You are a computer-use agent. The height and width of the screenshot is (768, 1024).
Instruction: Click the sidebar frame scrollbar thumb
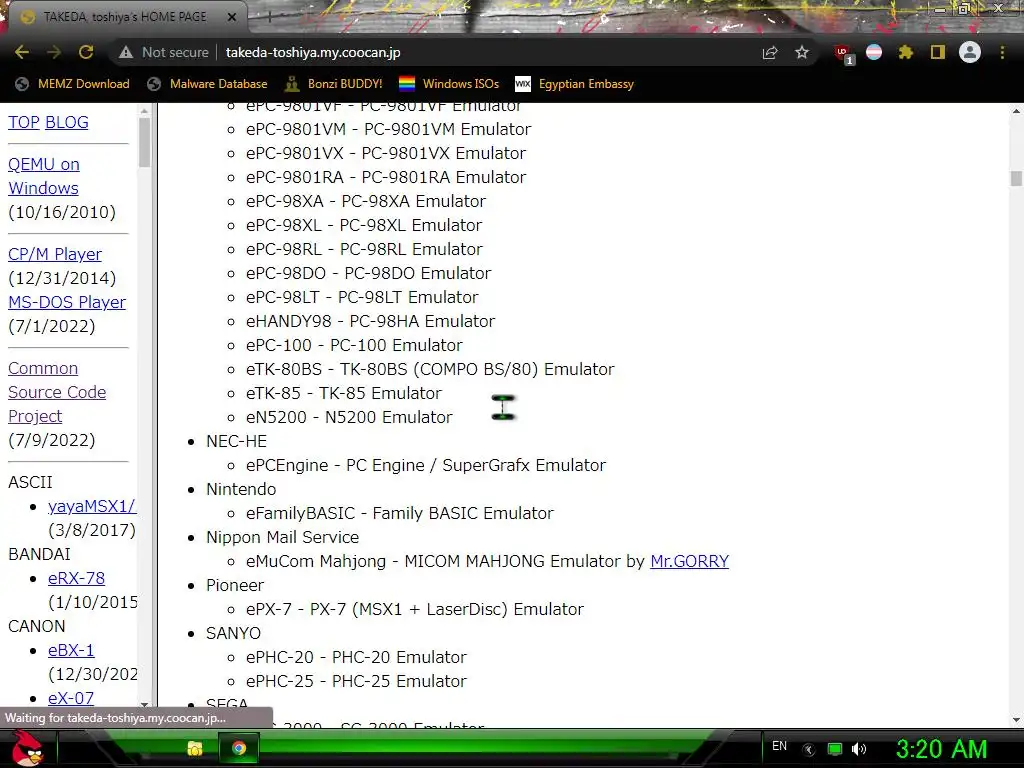[144, 142]
